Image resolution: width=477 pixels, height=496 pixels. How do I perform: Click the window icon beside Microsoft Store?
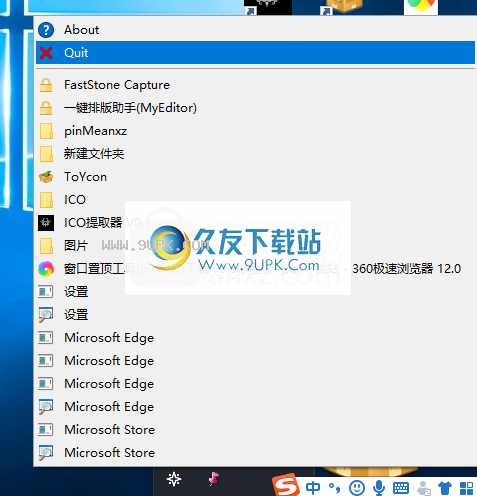pos(46,430)
